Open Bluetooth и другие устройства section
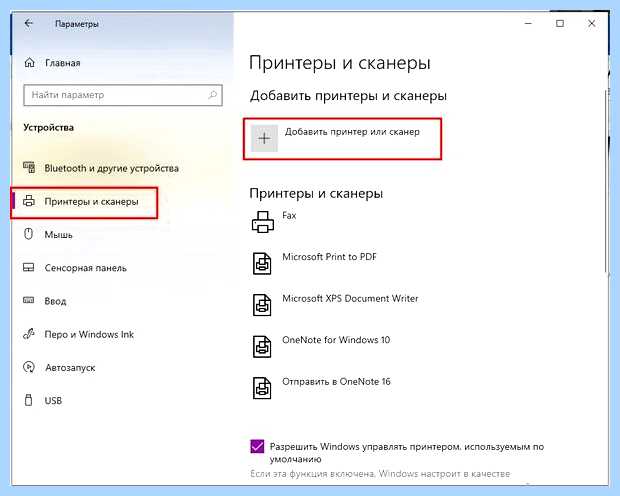 click(112, 168)
